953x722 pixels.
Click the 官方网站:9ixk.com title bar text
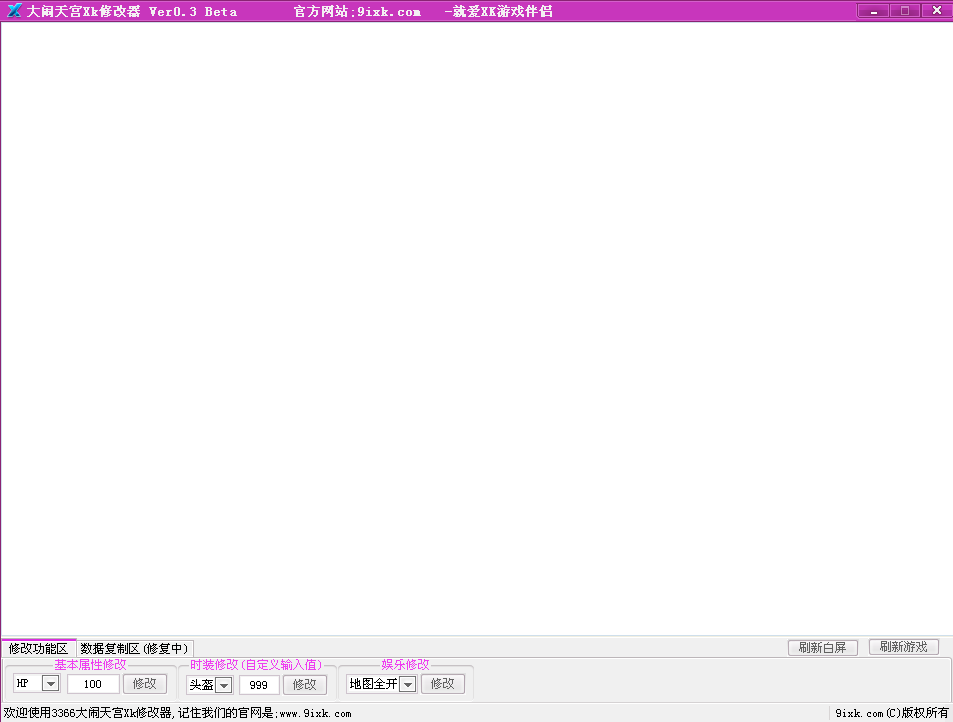point(357,11)
